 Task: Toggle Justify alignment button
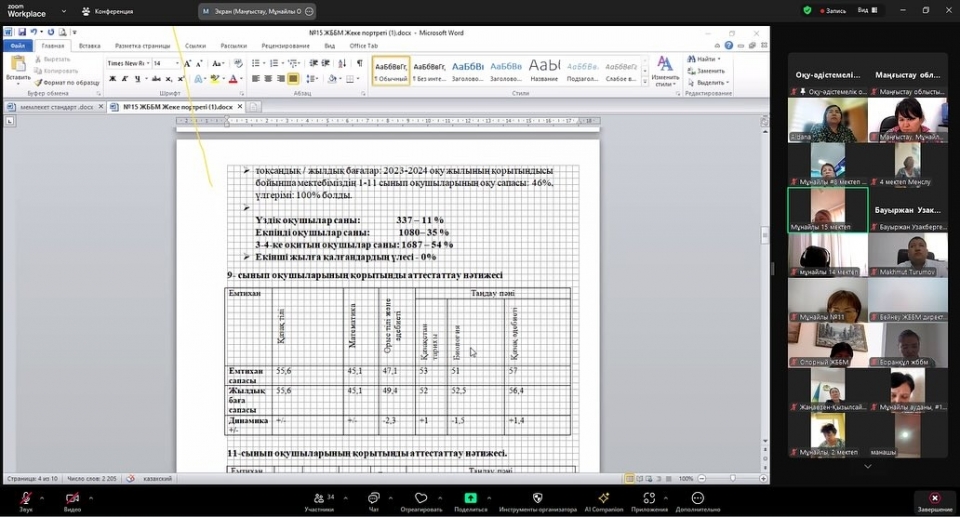pyautogui.click(x=293, y=78)
